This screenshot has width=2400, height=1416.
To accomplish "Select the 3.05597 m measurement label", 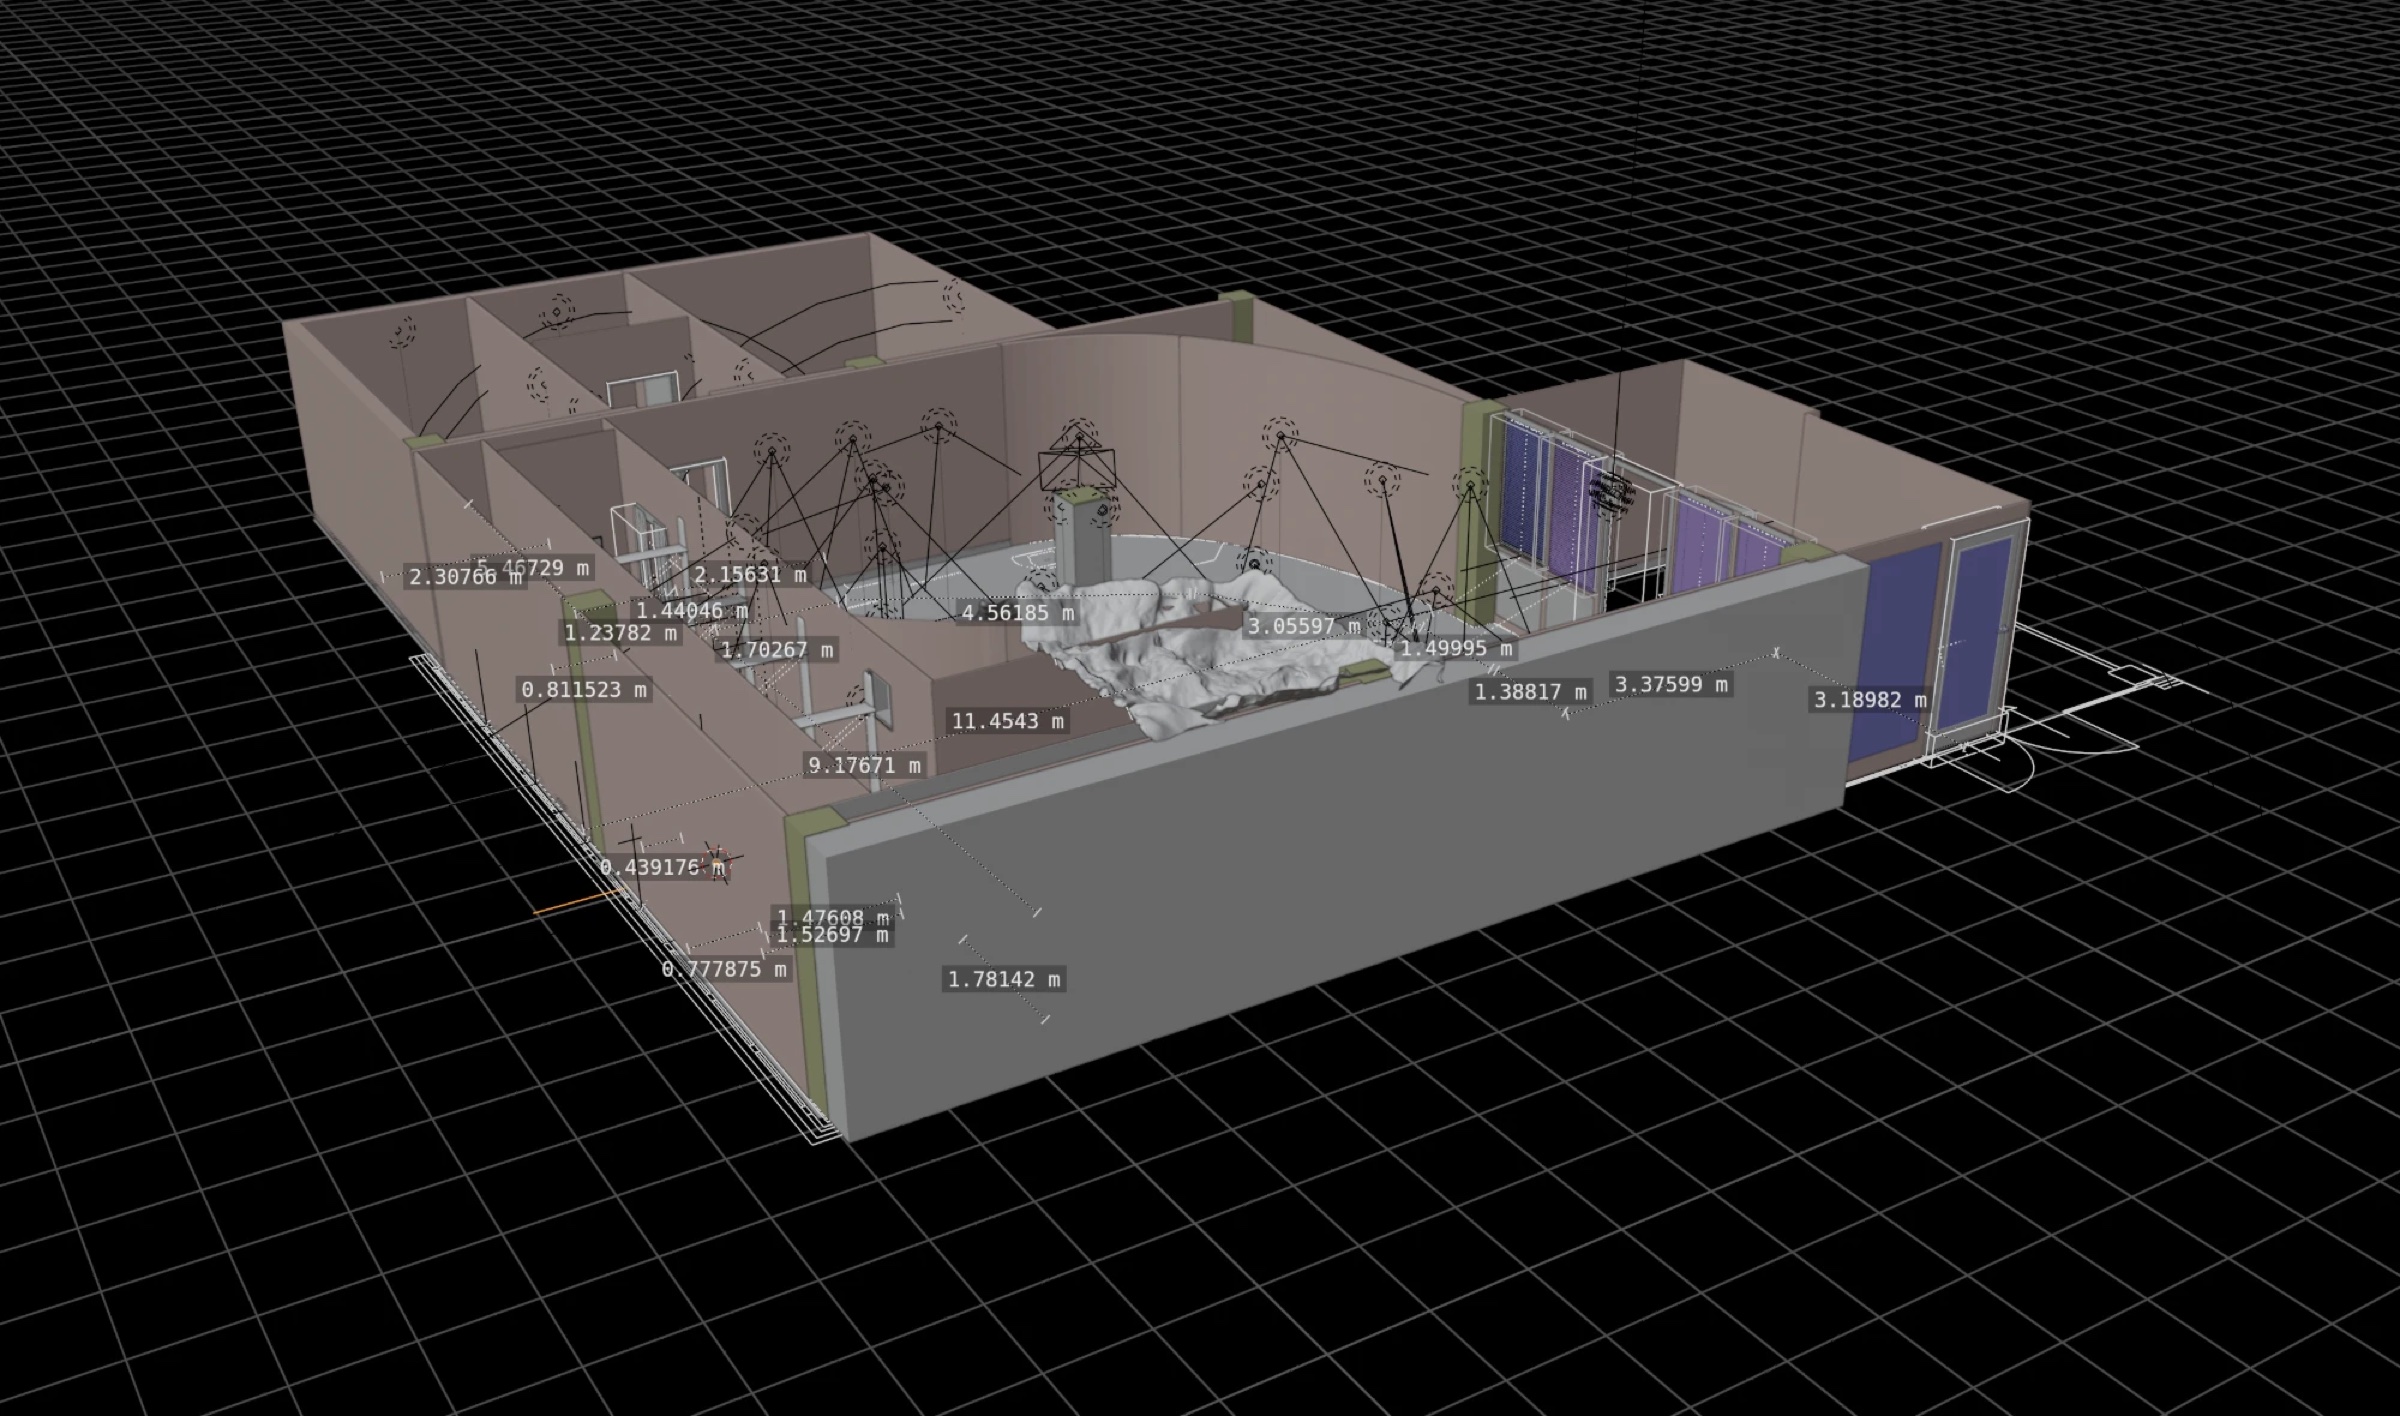I will [1304, 627].
